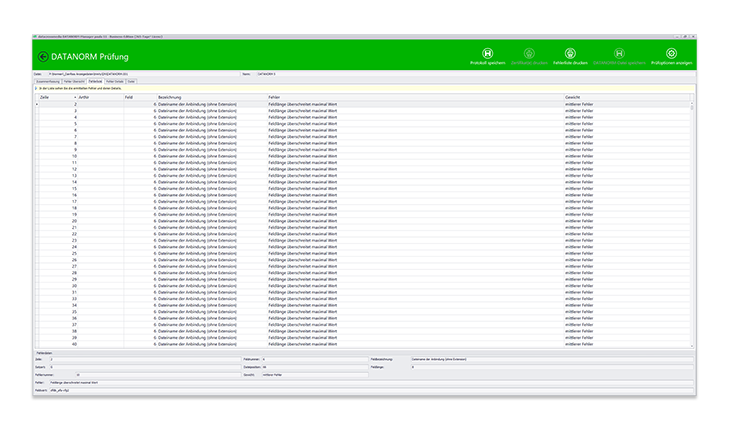Screen dimensions: 729x430
Task: Sort by the Bezeichnung column header
Action: click(x=212, y=97)
